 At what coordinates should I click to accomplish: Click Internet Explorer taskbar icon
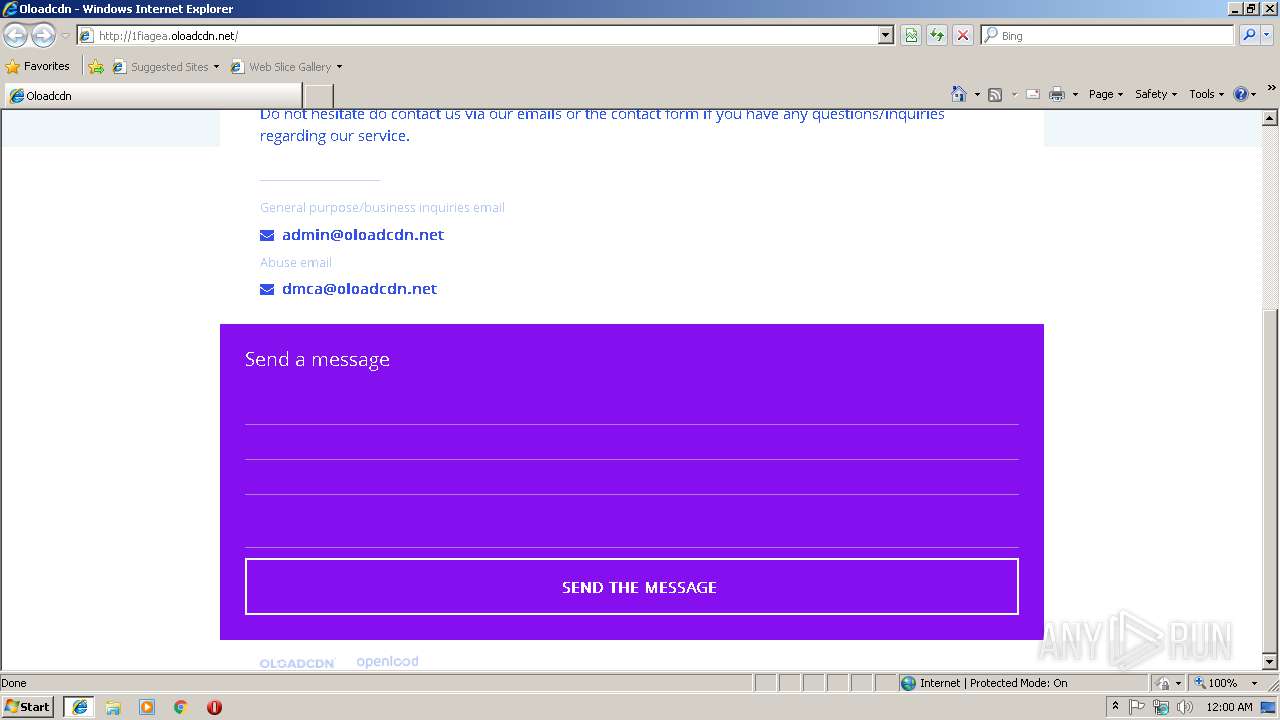click(80, 707)
